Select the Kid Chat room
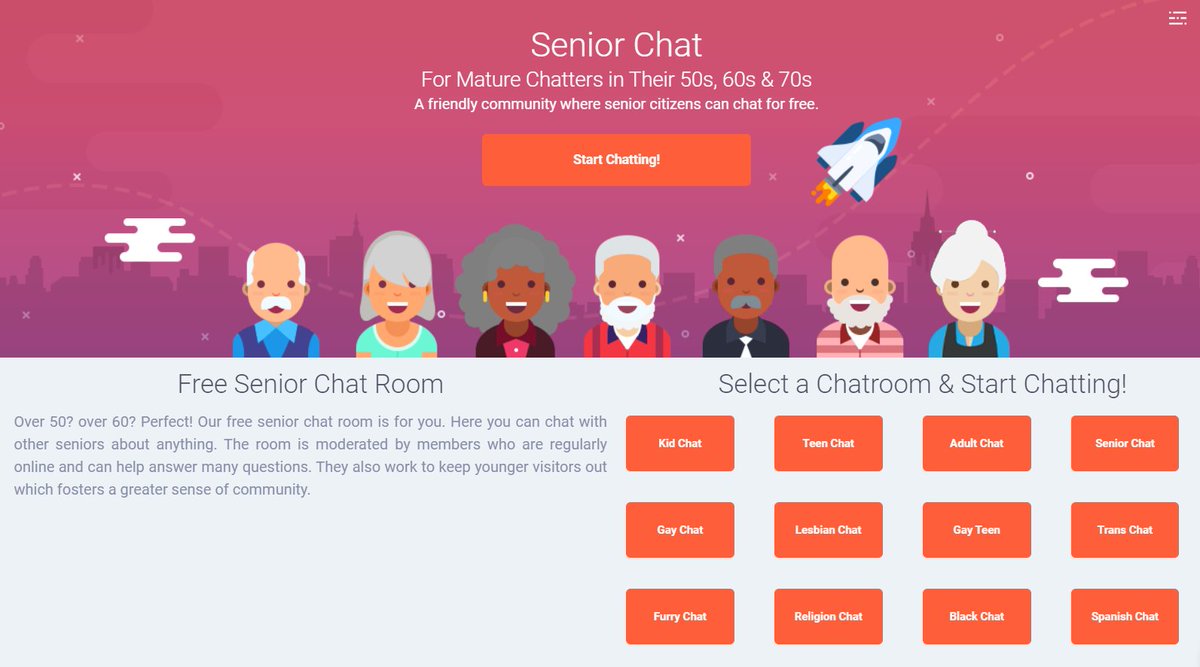This screenshot has height=667, width=1200. (x=680, y=444)
